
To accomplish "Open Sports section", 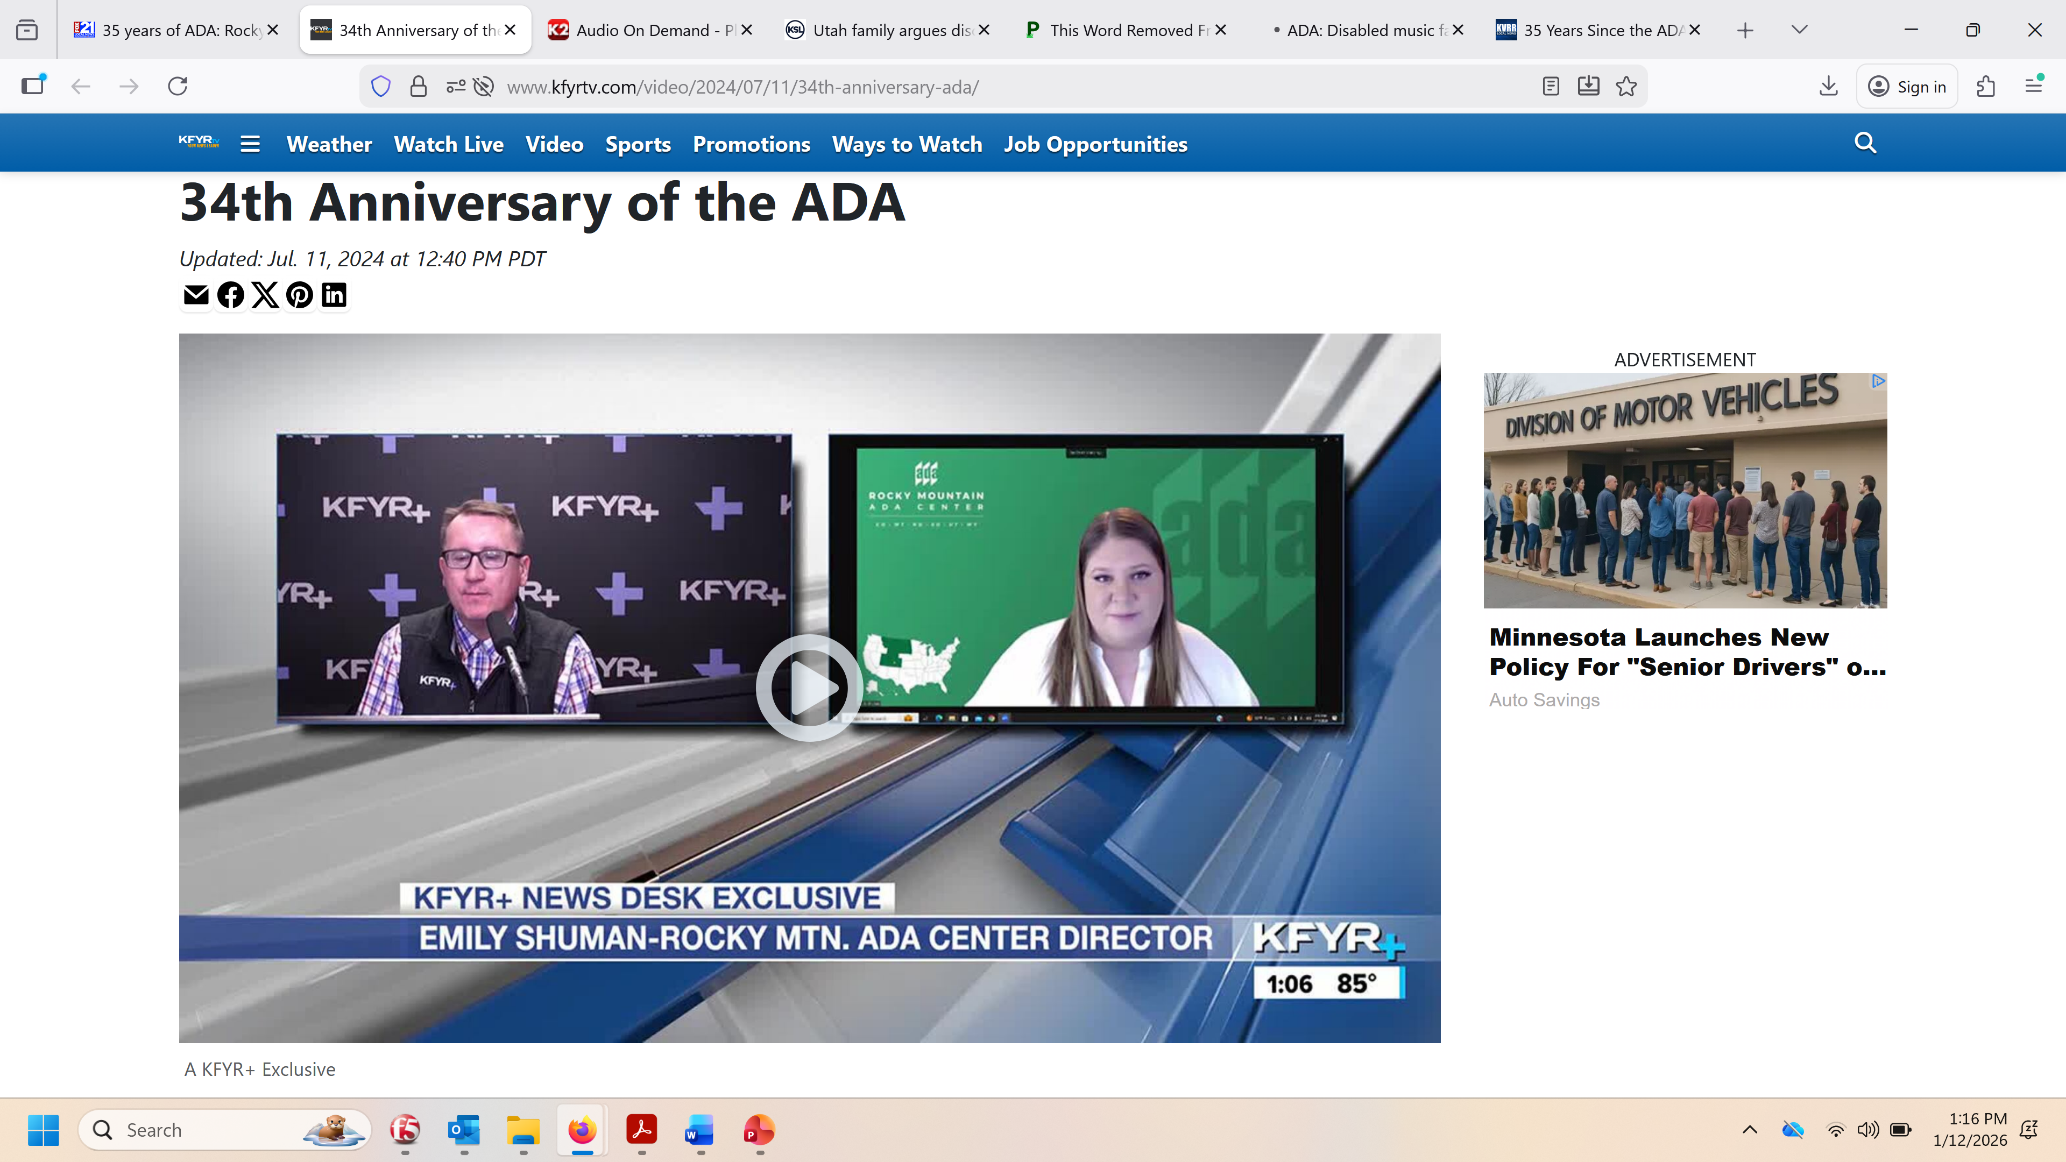I will coord(638,144).
